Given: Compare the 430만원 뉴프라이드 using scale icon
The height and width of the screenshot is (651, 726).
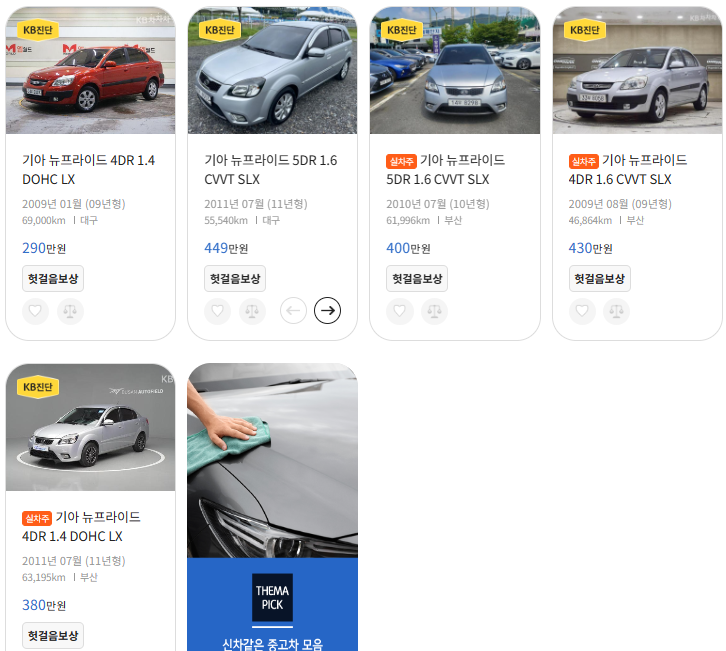Looking at the screenshot, I should [x=616, y=311].
